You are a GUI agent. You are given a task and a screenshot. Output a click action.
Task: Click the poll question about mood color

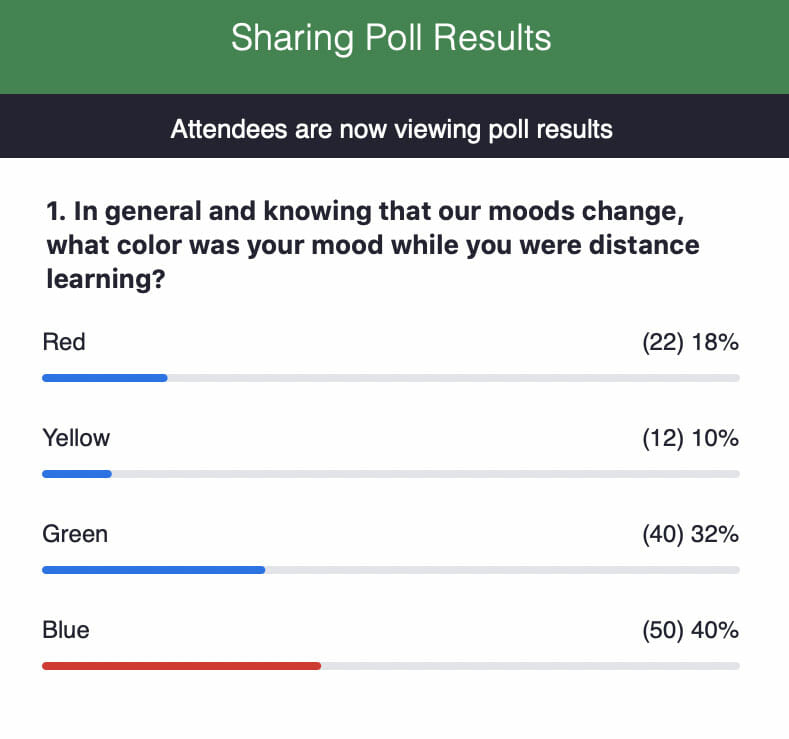point(372,245)
